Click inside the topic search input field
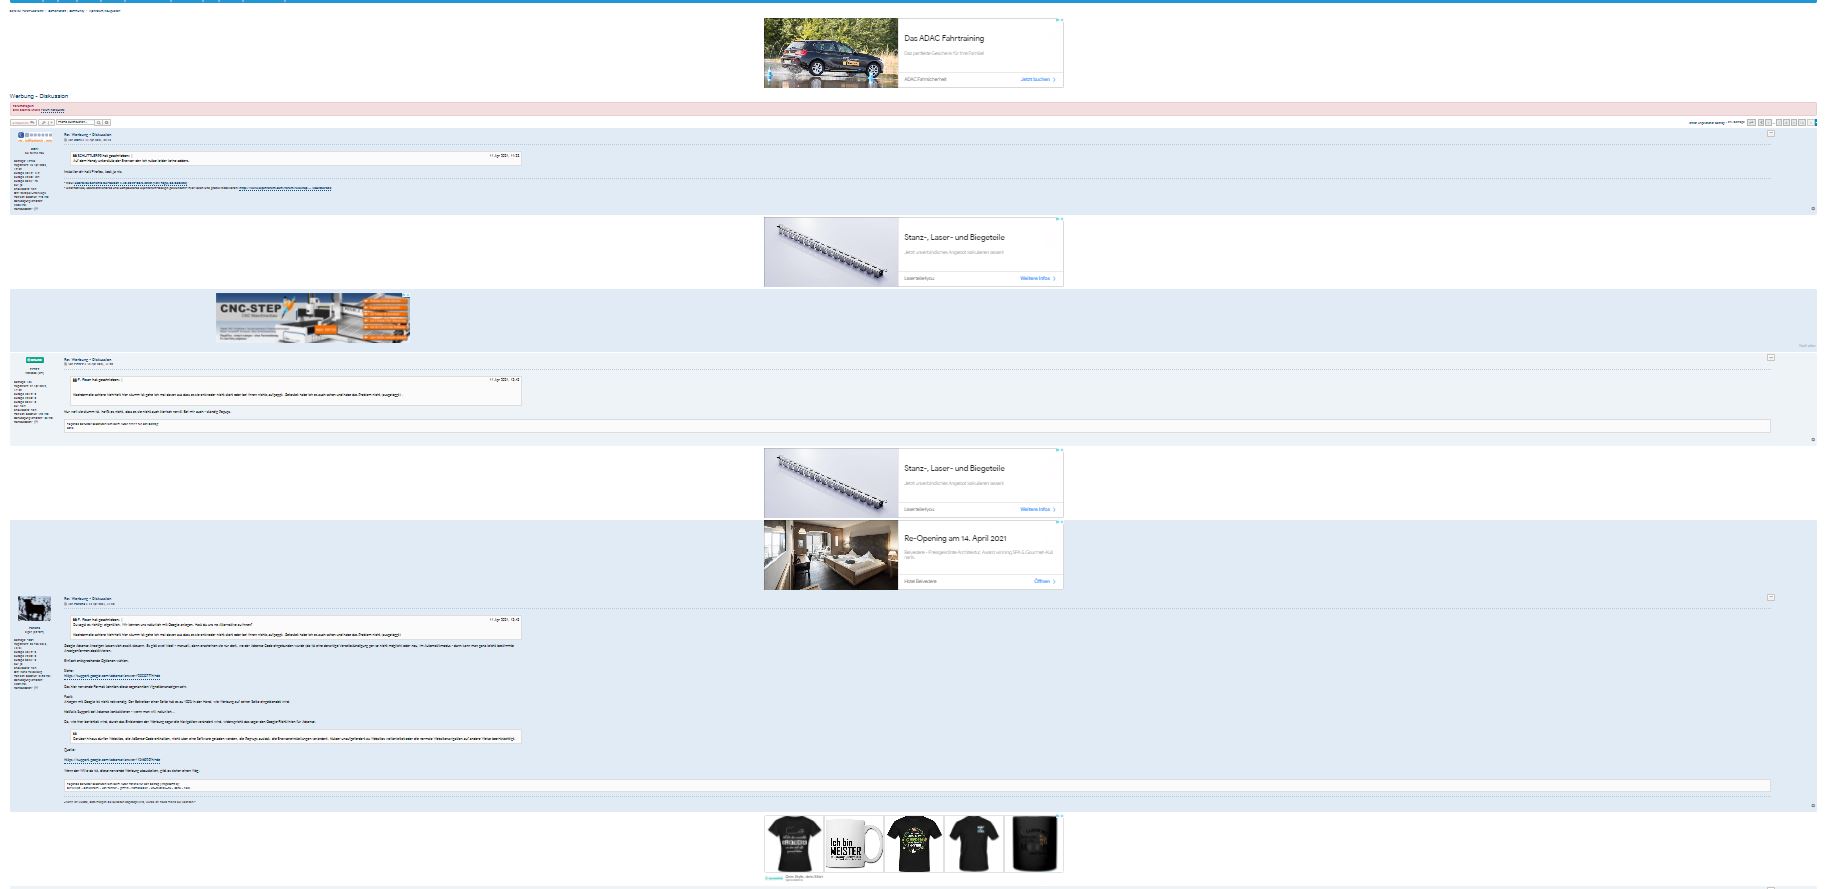Screen dimensions: 1825x889 click(75, 122)
